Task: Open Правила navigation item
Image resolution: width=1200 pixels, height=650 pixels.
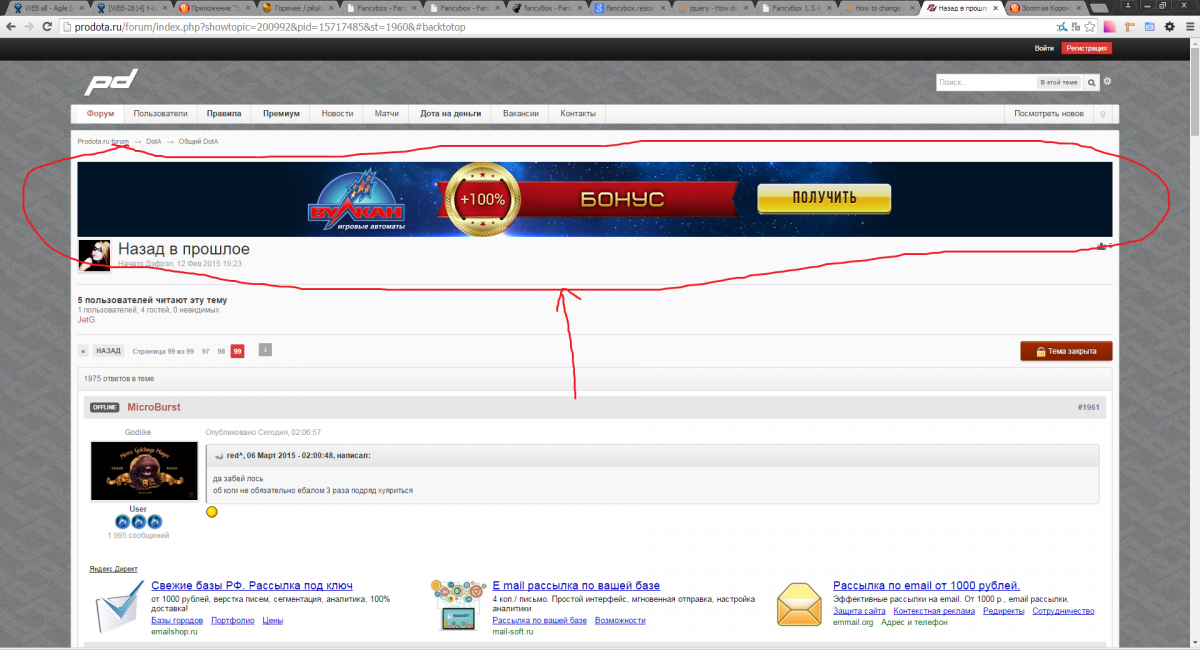Action: (225, 114)
